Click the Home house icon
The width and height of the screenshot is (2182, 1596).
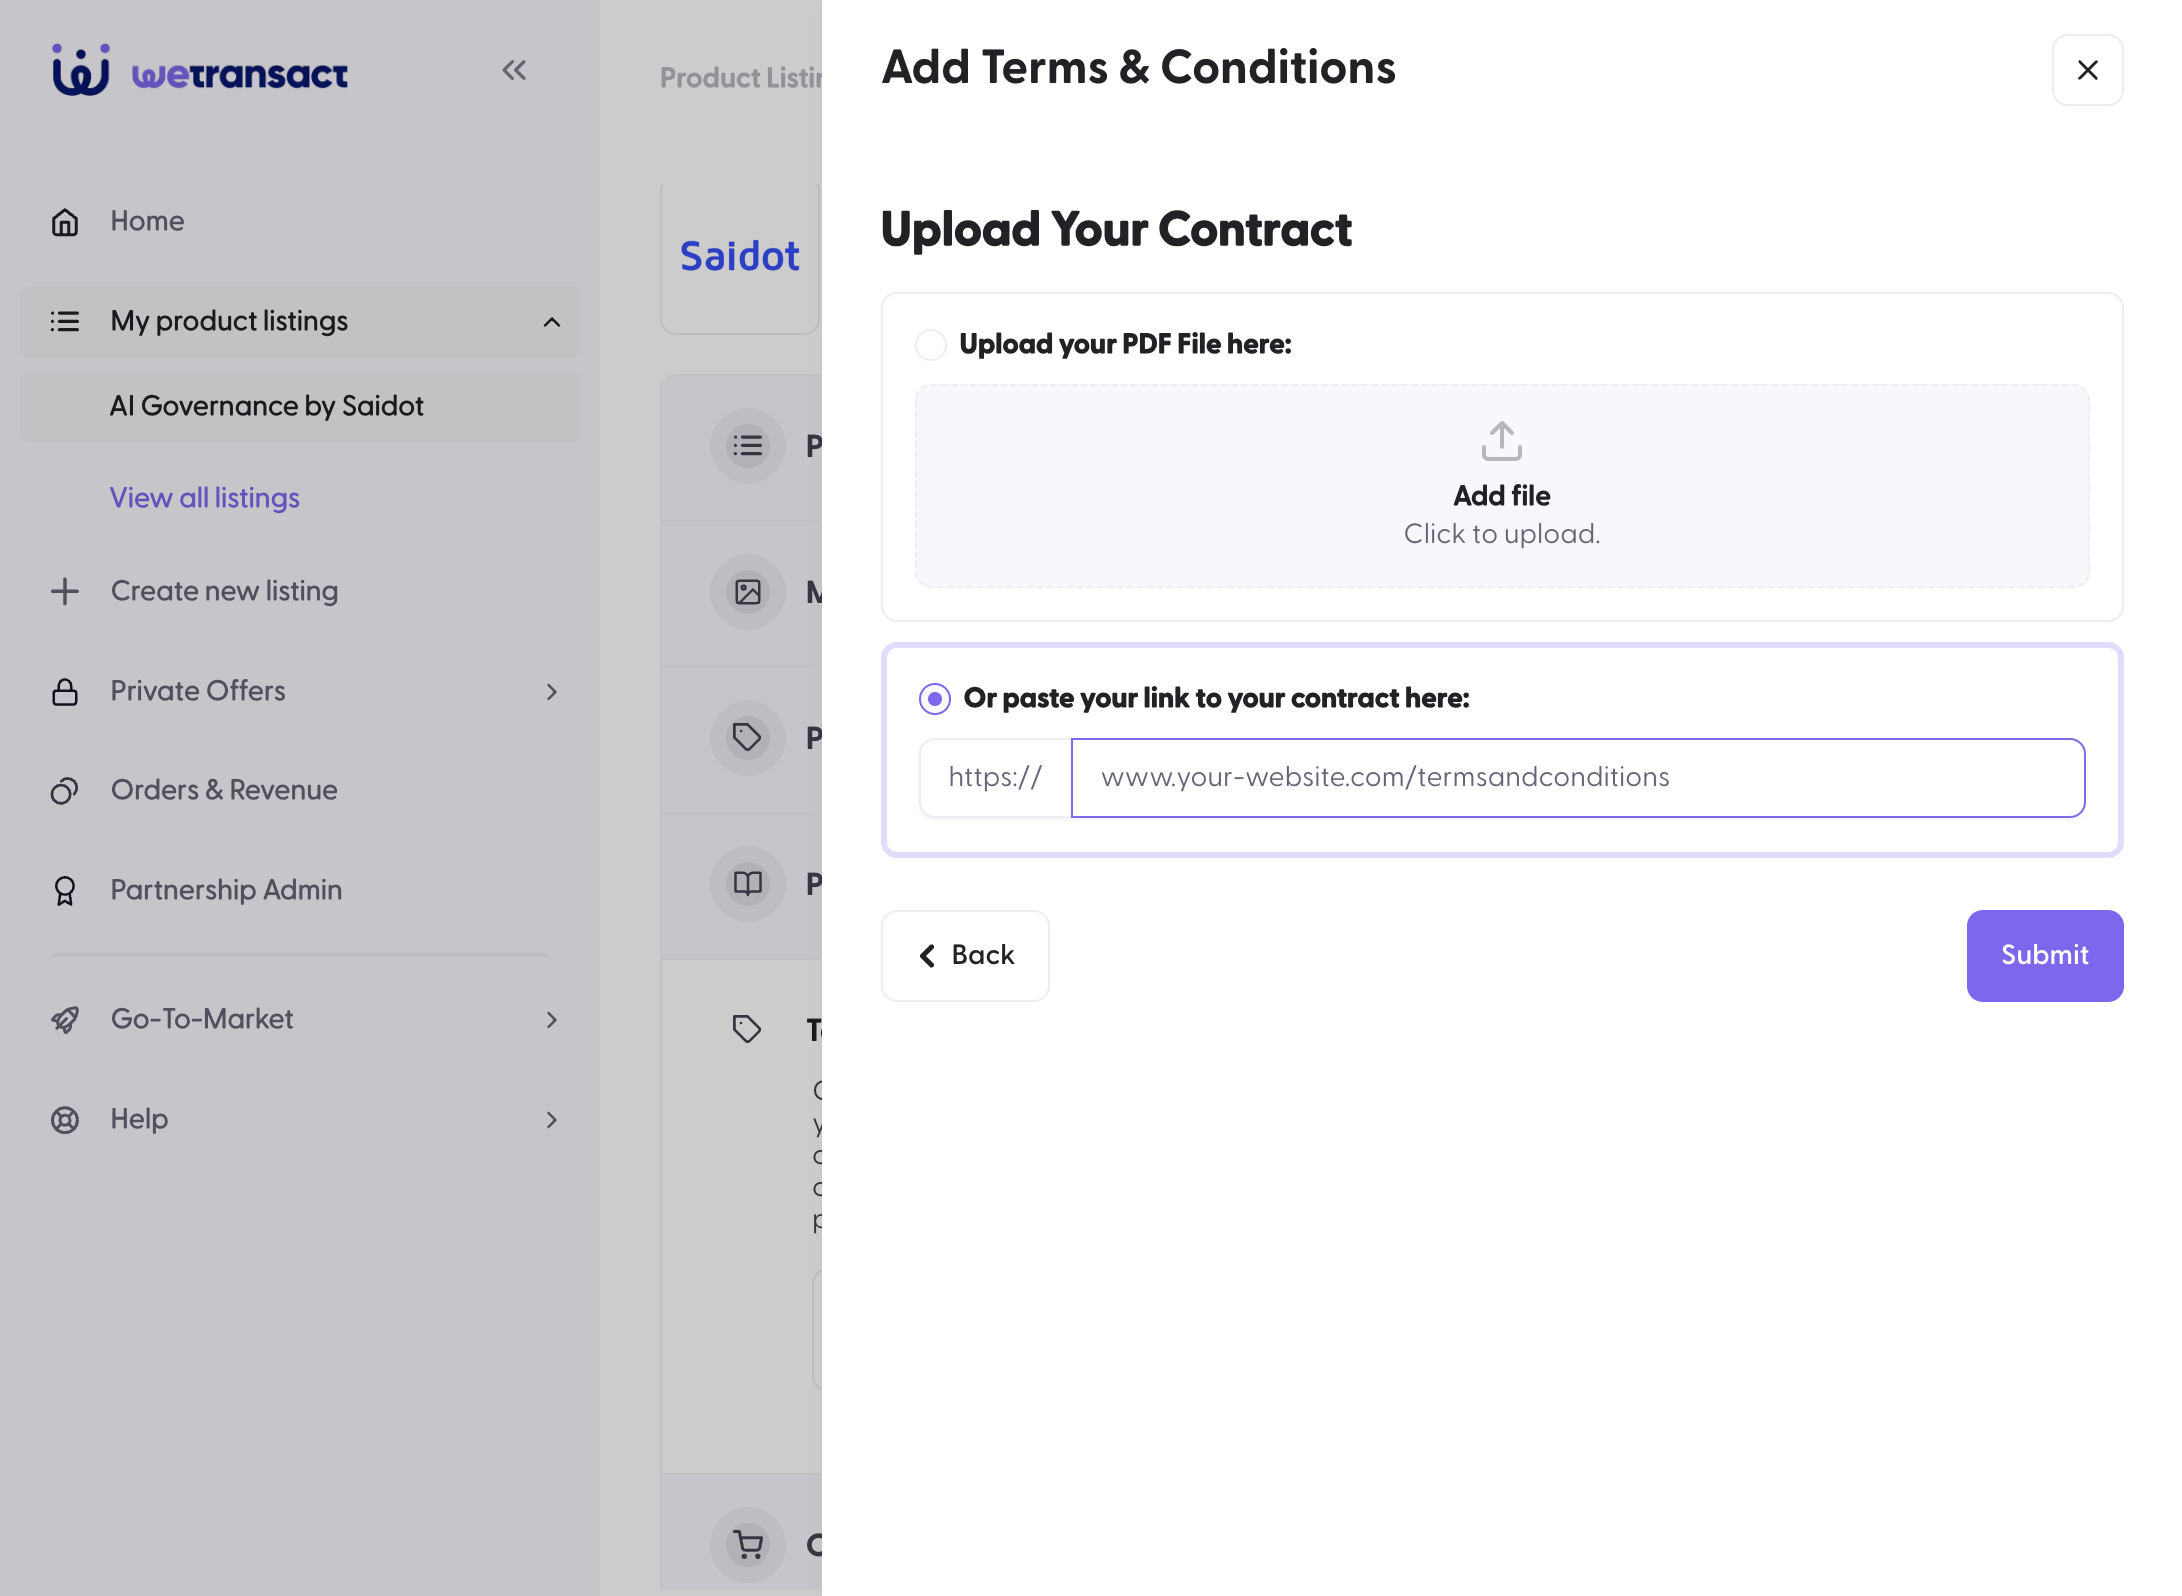65,222
